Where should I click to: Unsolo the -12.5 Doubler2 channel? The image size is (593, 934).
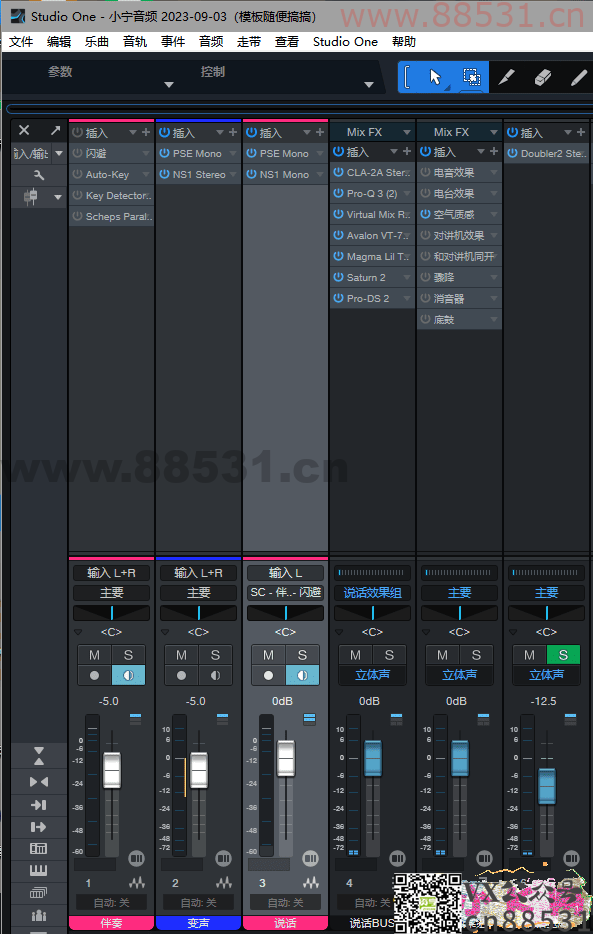pos(563,655)
